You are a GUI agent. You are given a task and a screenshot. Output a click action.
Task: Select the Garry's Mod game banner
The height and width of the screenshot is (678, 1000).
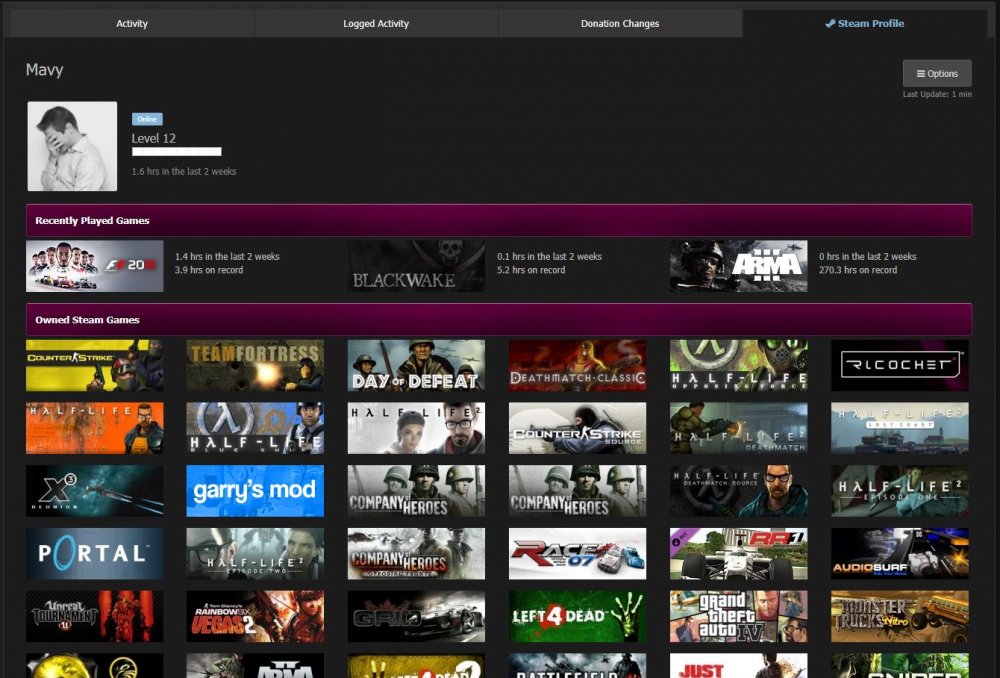(255, 490)
